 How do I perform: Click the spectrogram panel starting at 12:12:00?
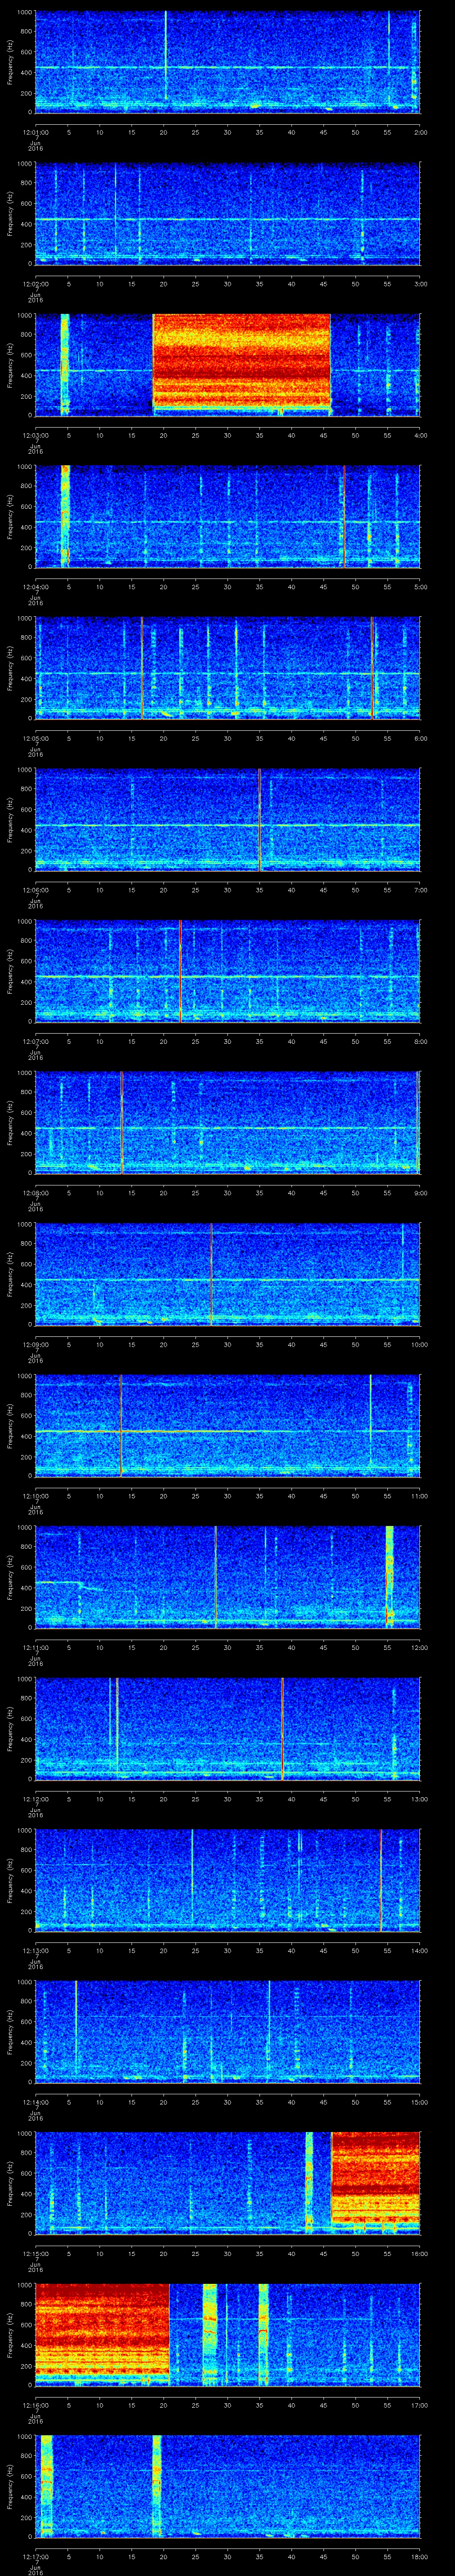tap(228, 1729)
